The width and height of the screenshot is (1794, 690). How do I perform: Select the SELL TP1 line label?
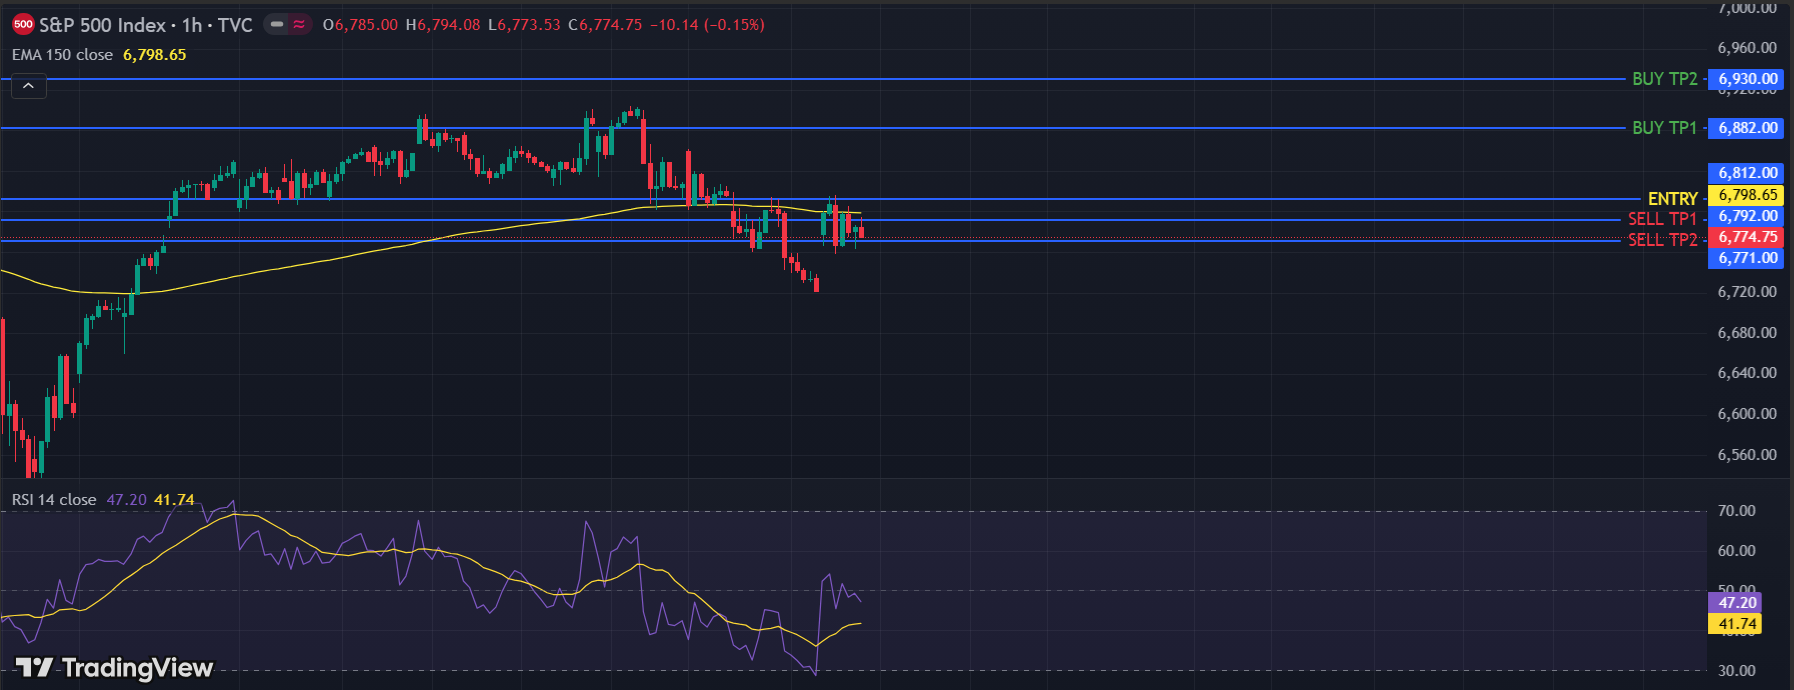coord(1662,219)
